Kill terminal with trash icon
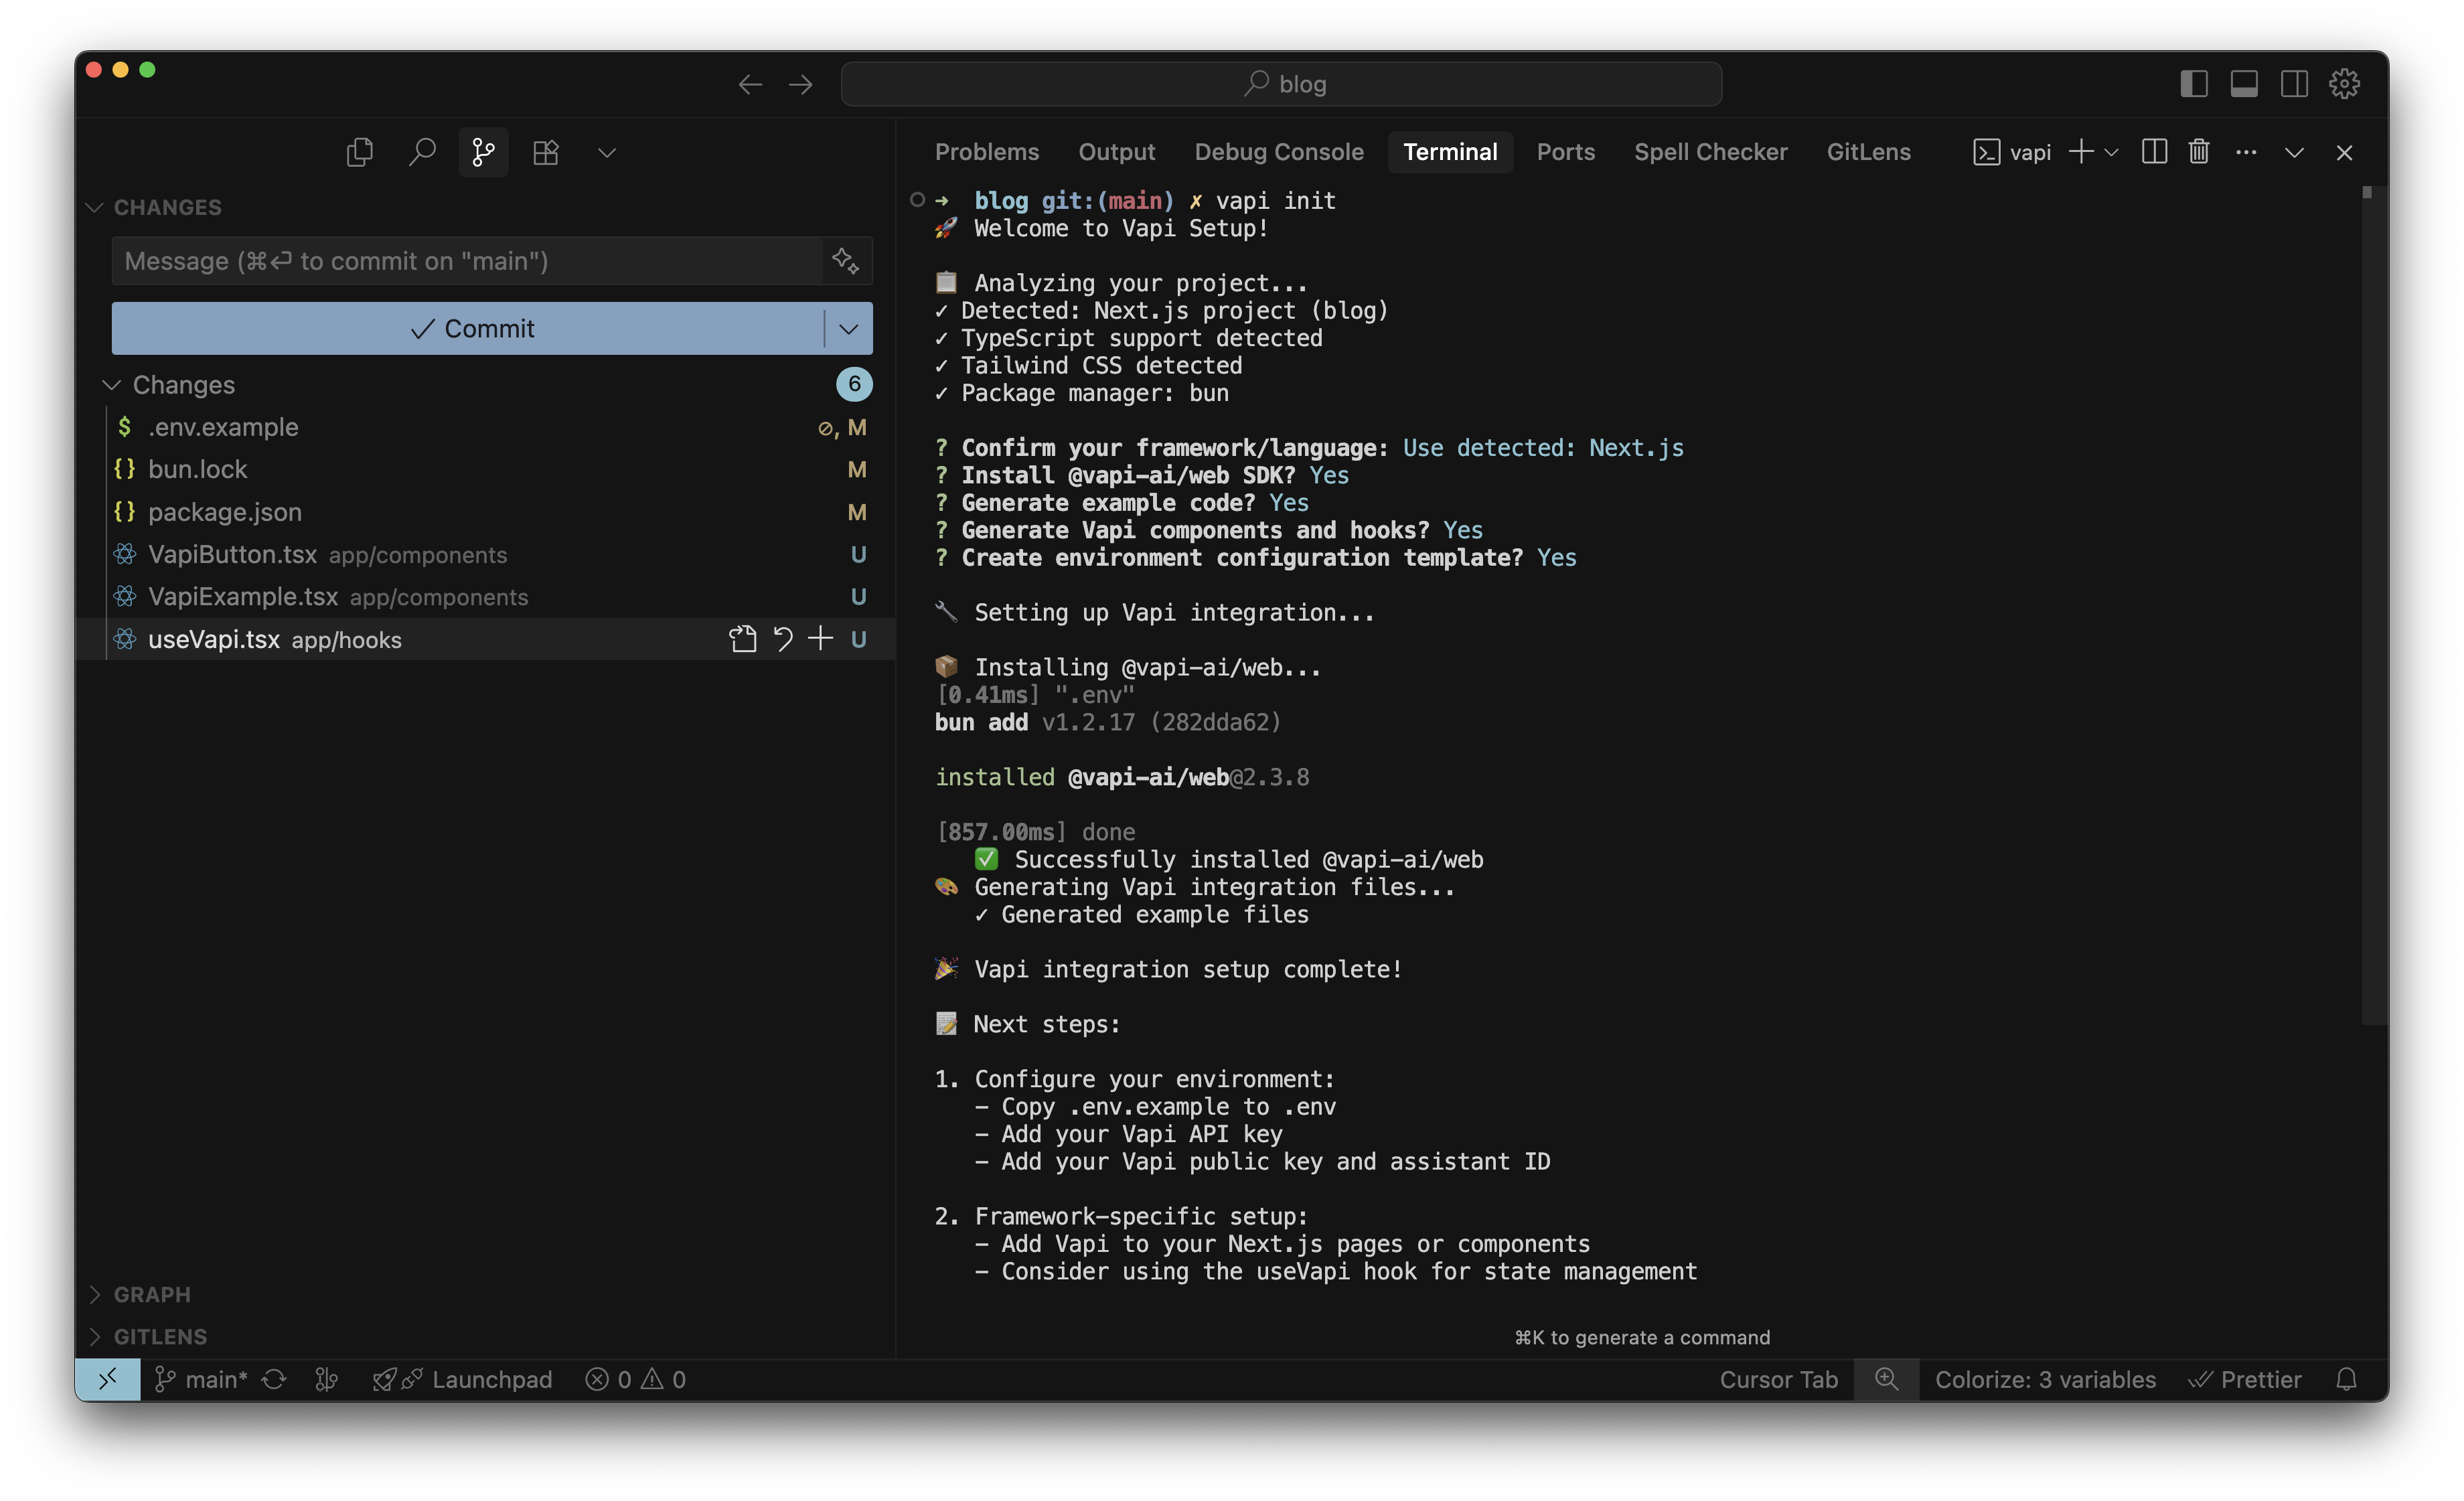Viewport: 2464px width, 1501px height. tap(2198, 152)
